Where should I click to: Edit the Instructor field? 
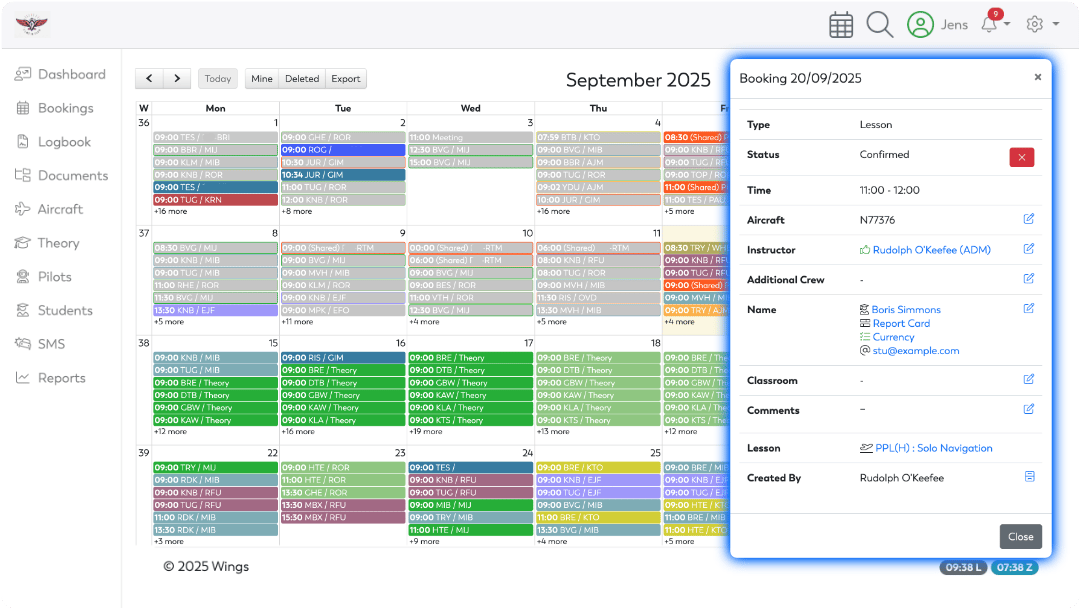pyautogui.click(x=1029, y=249)
